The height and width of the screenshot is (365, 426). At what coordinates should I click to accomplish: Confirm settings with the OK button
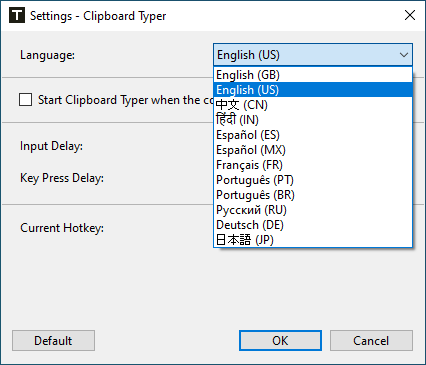(280, 341)
